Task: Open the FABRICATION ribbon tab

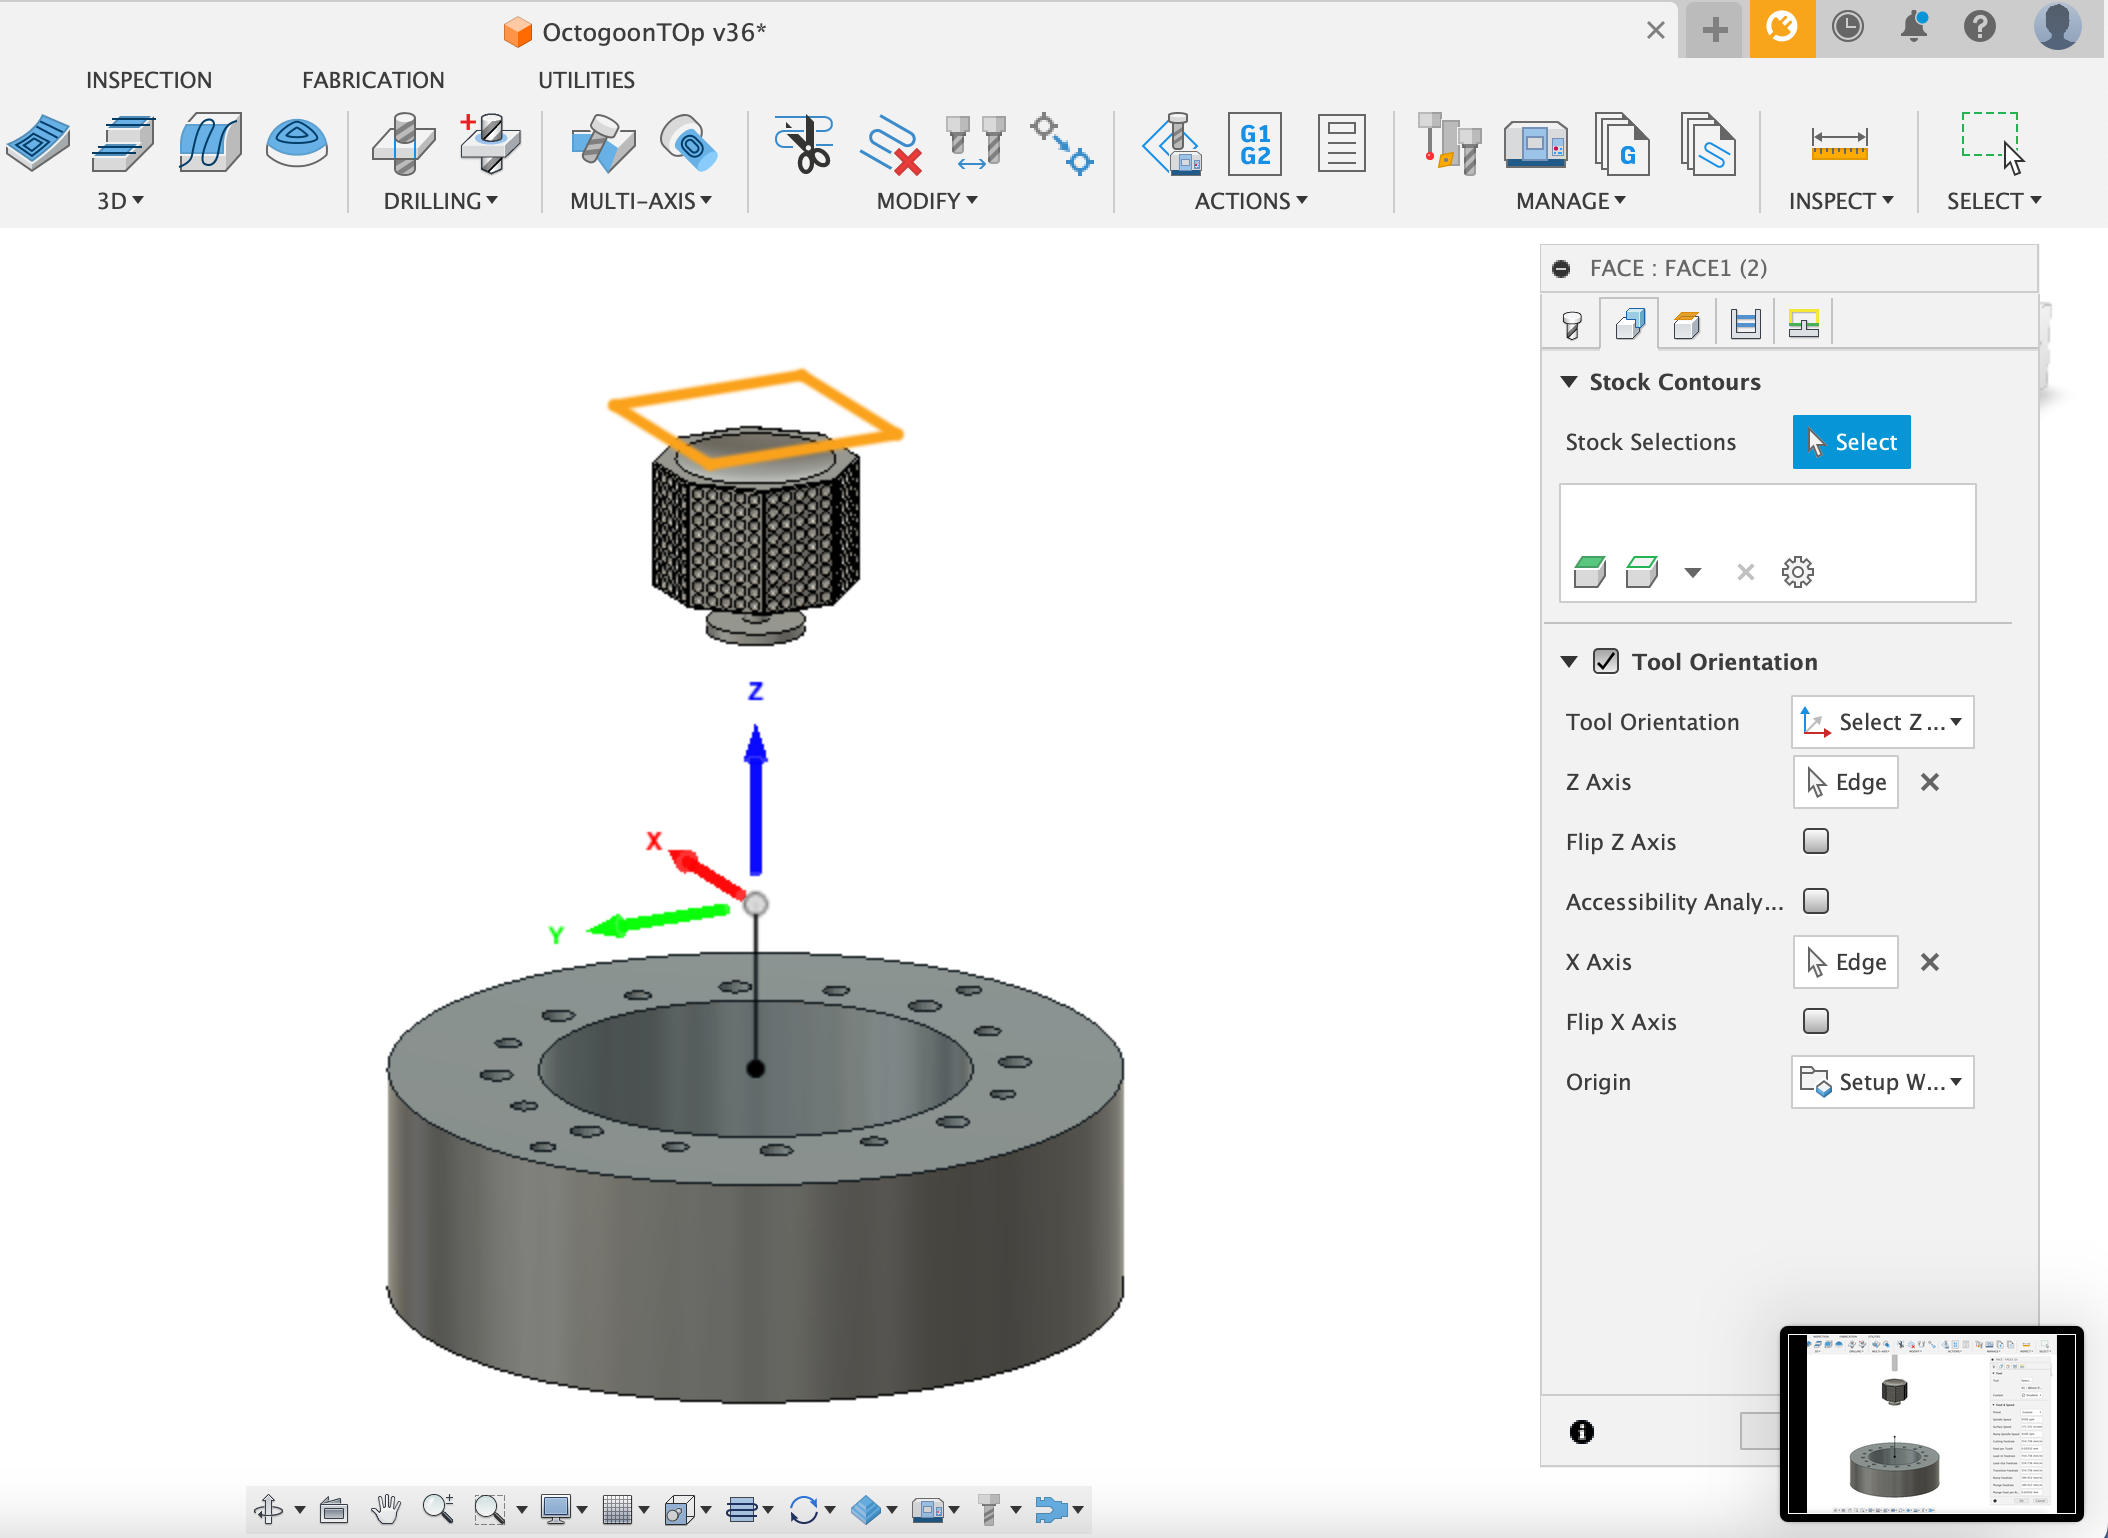Action: click(373, 80)
